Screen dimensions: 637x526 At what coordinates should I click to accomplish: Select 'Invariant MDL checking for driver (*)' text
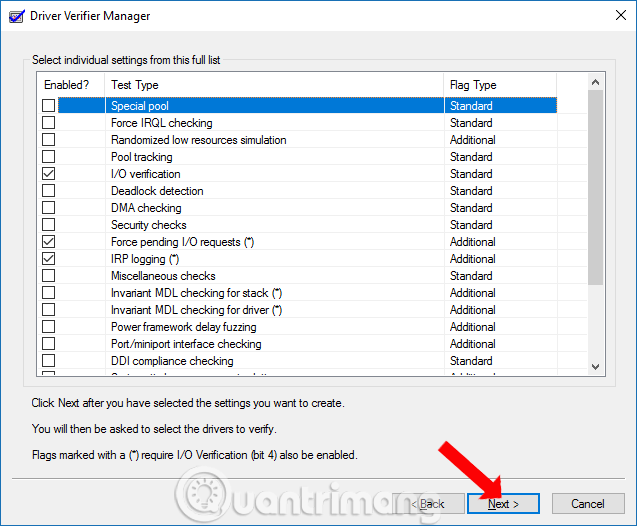click(197, 310)
